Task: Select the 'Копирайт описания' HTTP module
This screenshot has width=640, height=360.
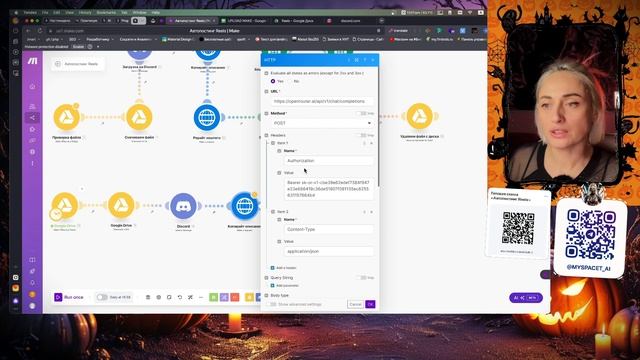Action: coord(244,206)
